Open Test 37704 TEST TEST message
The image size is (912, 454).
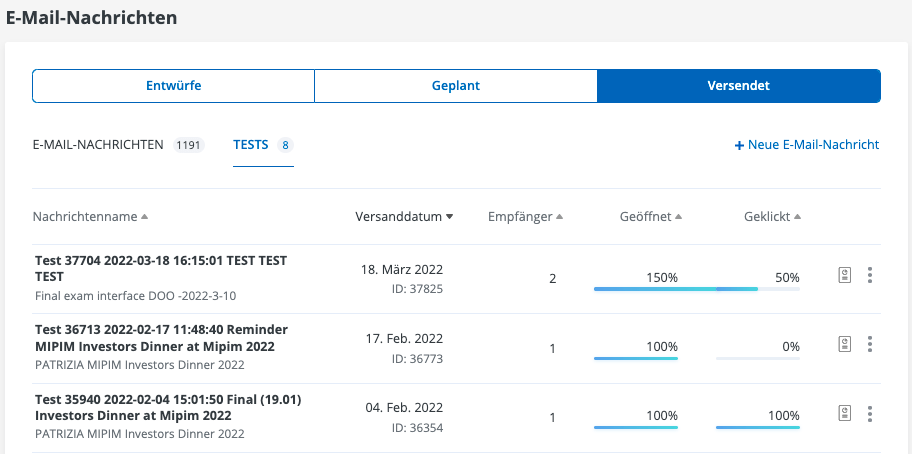point(160,268)
